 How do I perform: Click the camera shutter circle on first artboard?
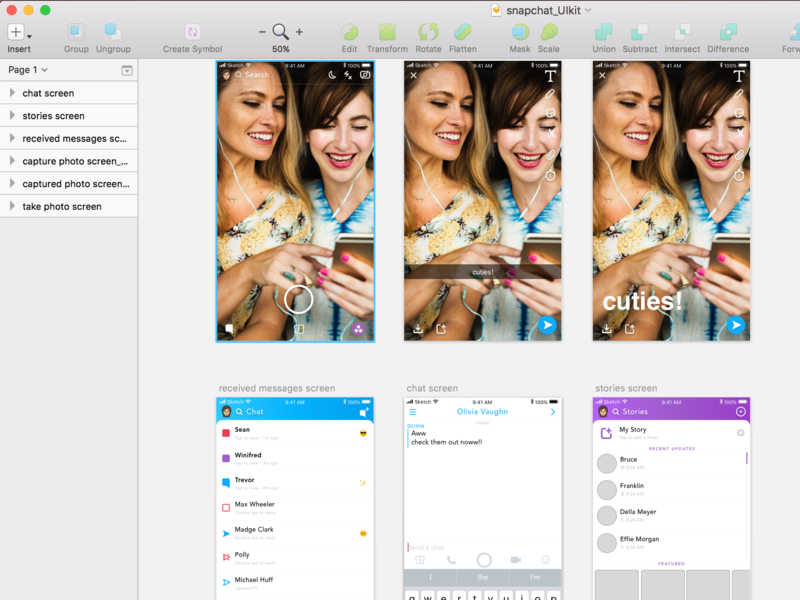tap(298, 299)
